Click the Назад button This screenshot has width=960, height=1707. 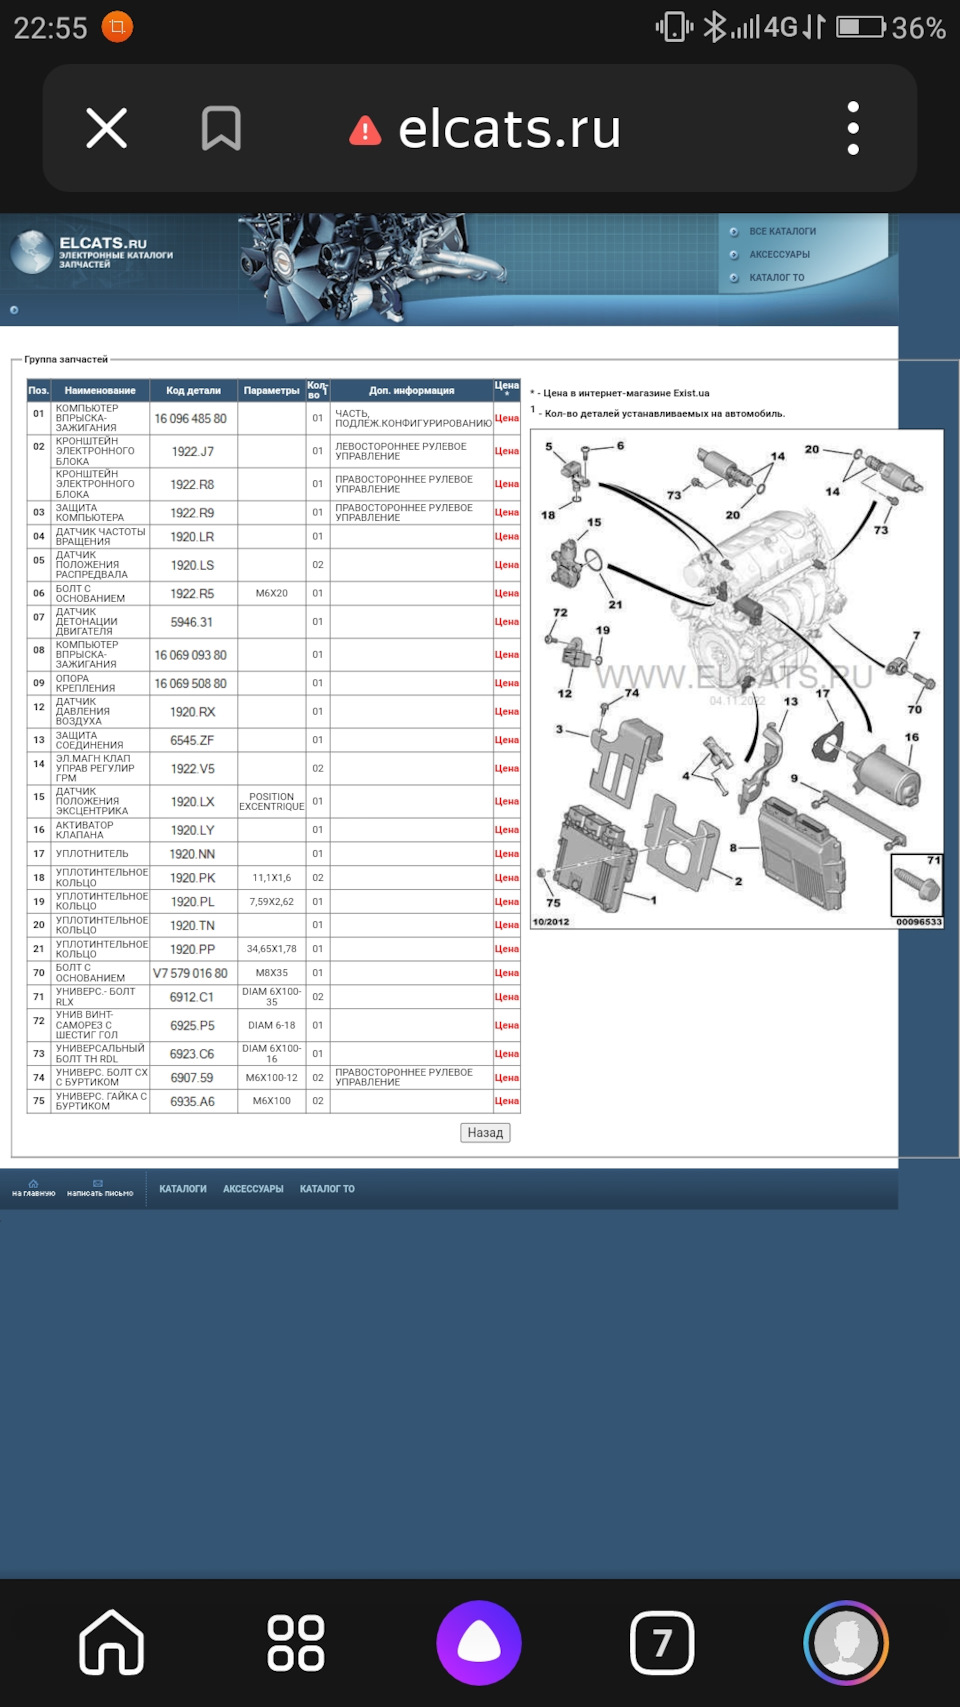(x=485, y=1132)
